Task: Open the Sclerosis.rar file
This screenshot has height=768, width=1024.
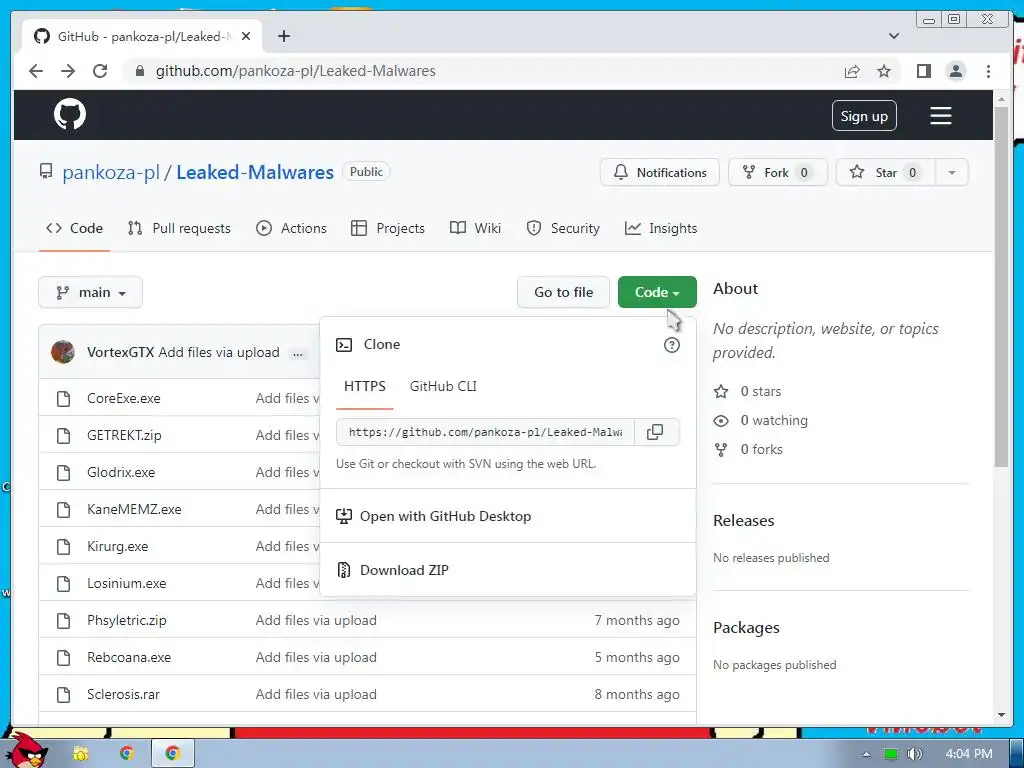Action: click(x=123, y=694)
